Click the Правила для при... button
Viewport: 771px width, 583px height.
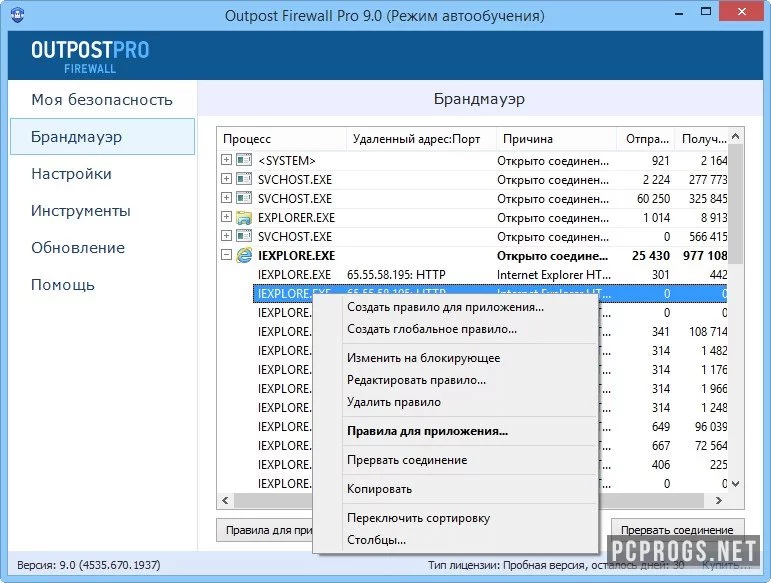tap(266, 530)
